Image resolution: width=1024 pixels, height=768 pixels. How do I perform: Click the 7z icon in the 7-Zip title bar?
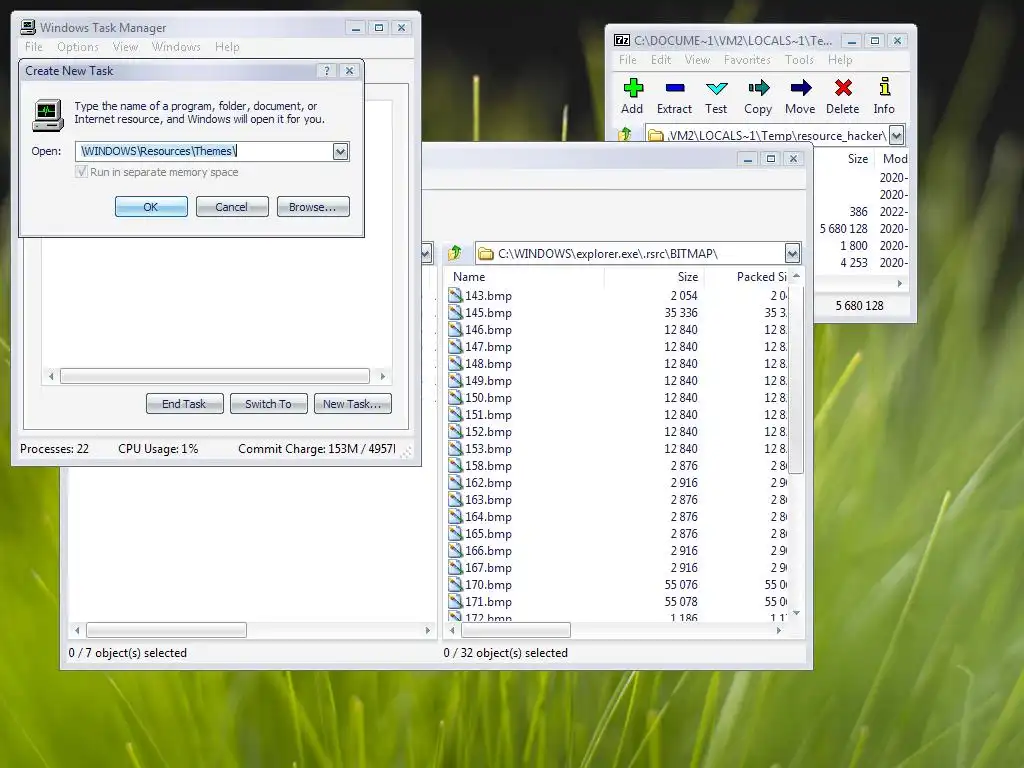pyautogui.click(x=622, y=40)
